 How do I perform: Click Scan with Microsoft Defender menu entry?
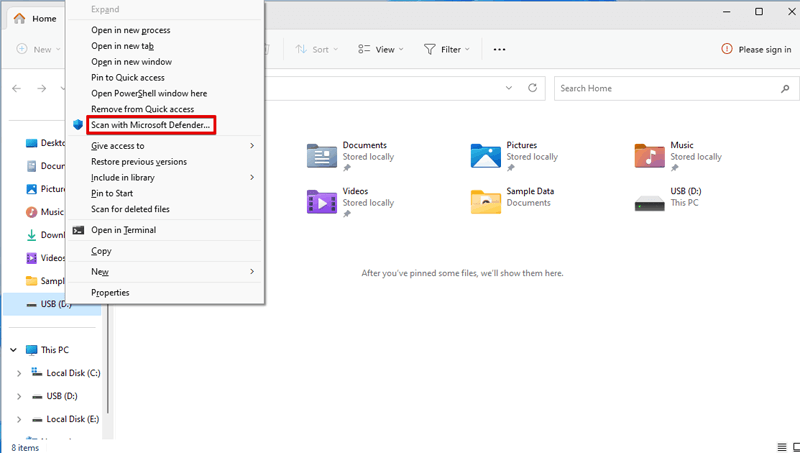[151, 125]
